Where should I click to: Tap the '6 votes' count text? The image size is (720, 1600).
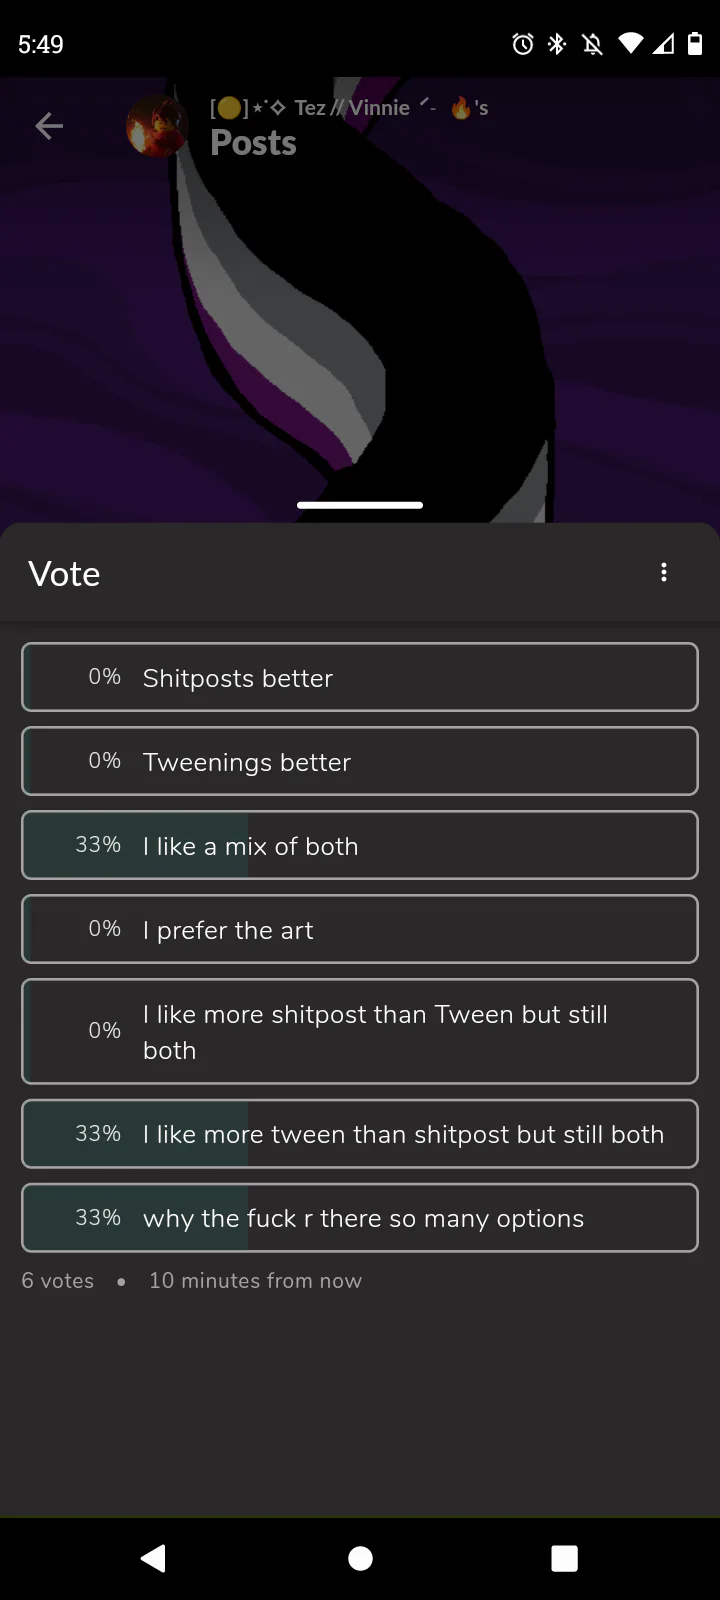(x=58, y=1281)
